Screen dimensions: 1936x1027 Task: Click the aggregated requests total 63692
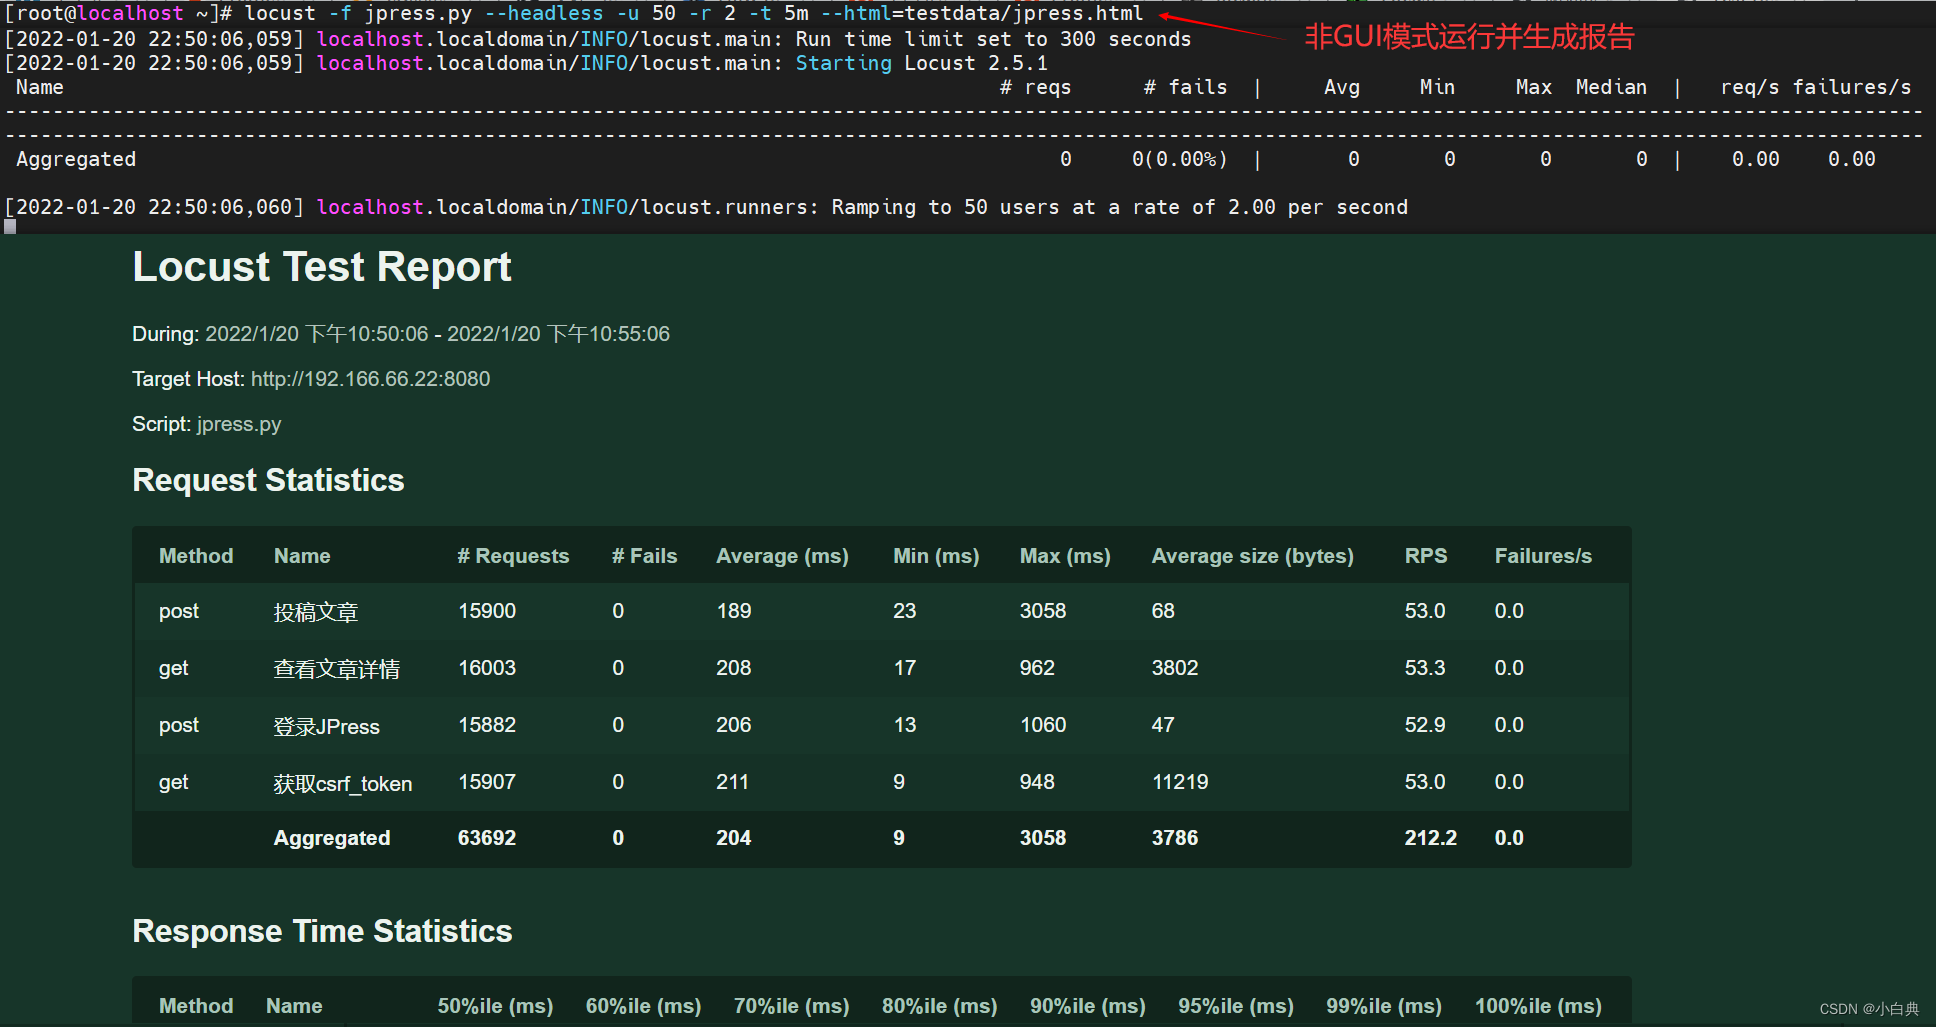(487, 838)
